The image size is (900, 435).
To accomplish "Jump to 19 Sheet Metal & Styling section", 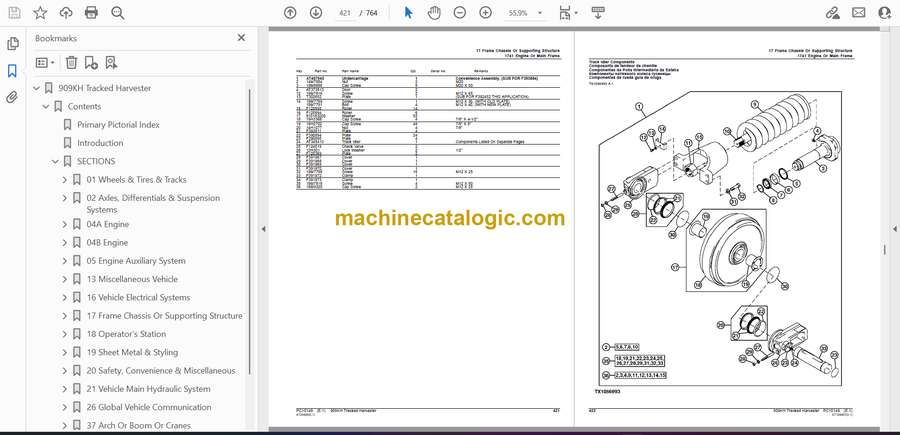I will (132, 352).
